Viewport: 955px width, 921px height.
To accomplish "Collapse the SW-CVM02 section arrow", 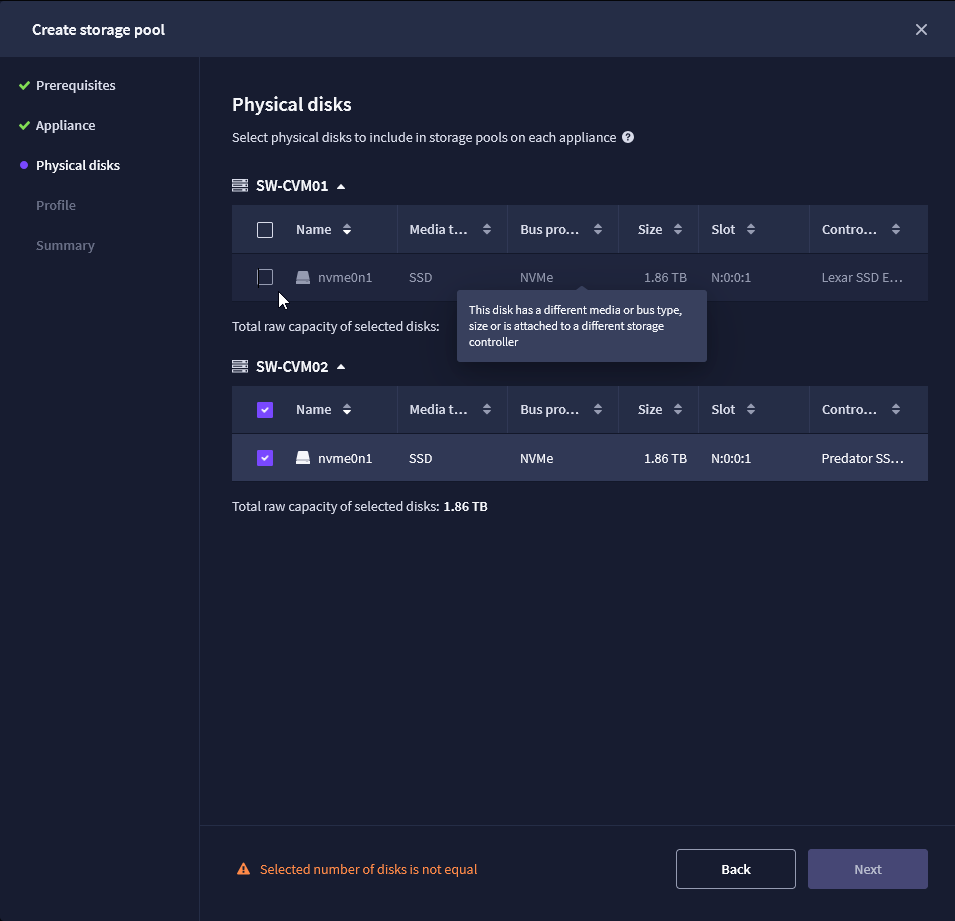I will tap(341, 367).
